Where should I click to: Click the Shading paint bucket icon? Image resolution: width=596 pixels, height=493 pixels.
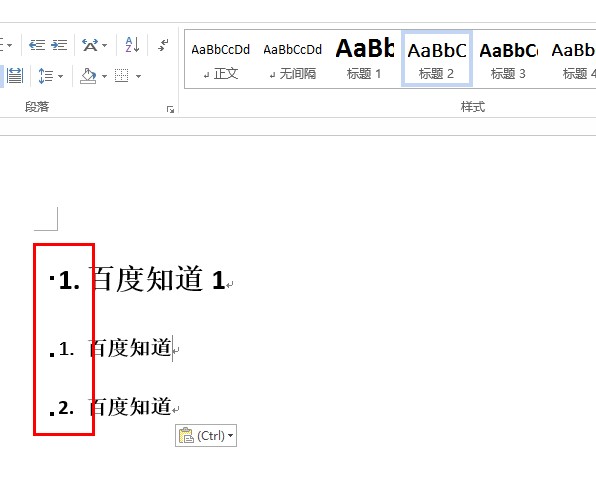[x=88, y=76]
